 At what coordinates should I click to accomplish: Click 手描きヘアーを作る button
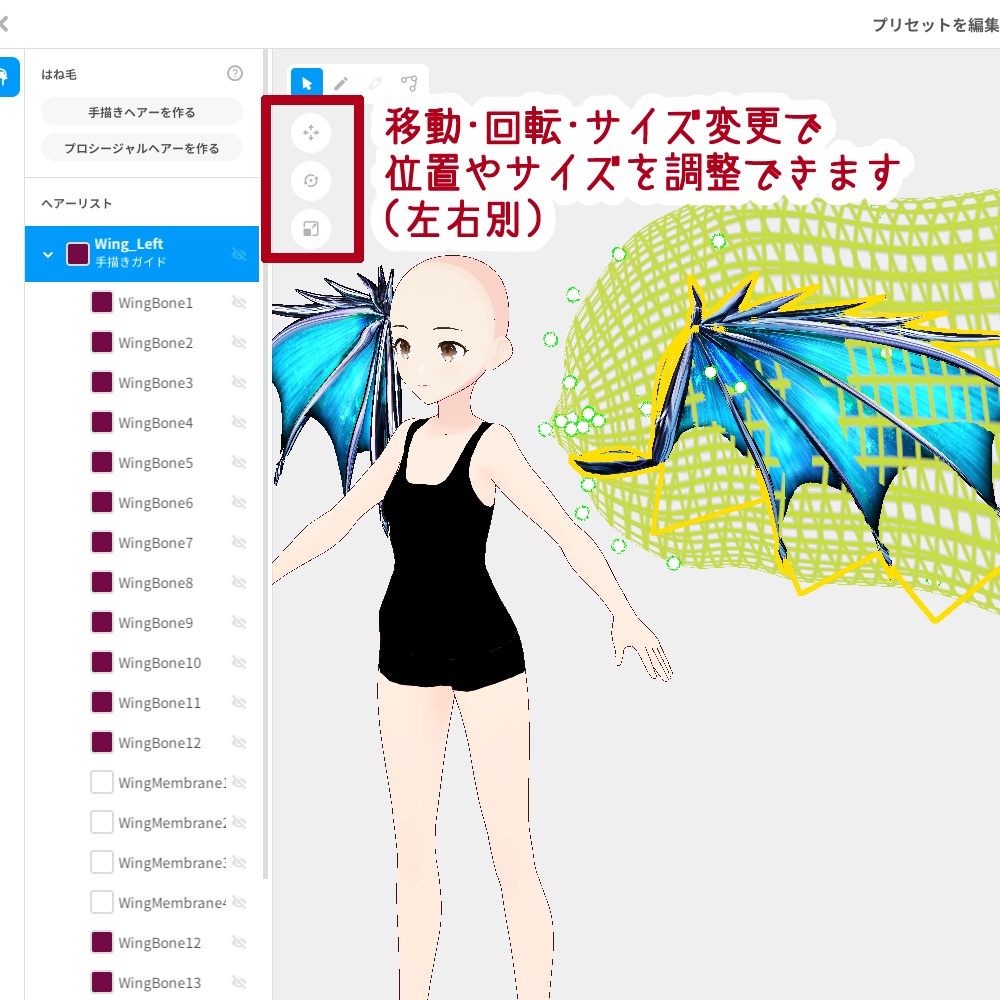pos(142,110)
